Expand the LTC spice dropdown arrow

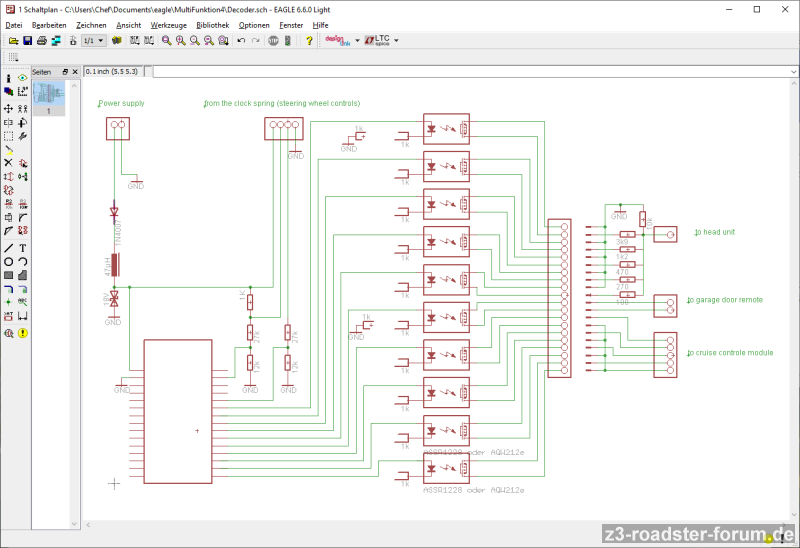pyautogui.click(x=397, y=41)
